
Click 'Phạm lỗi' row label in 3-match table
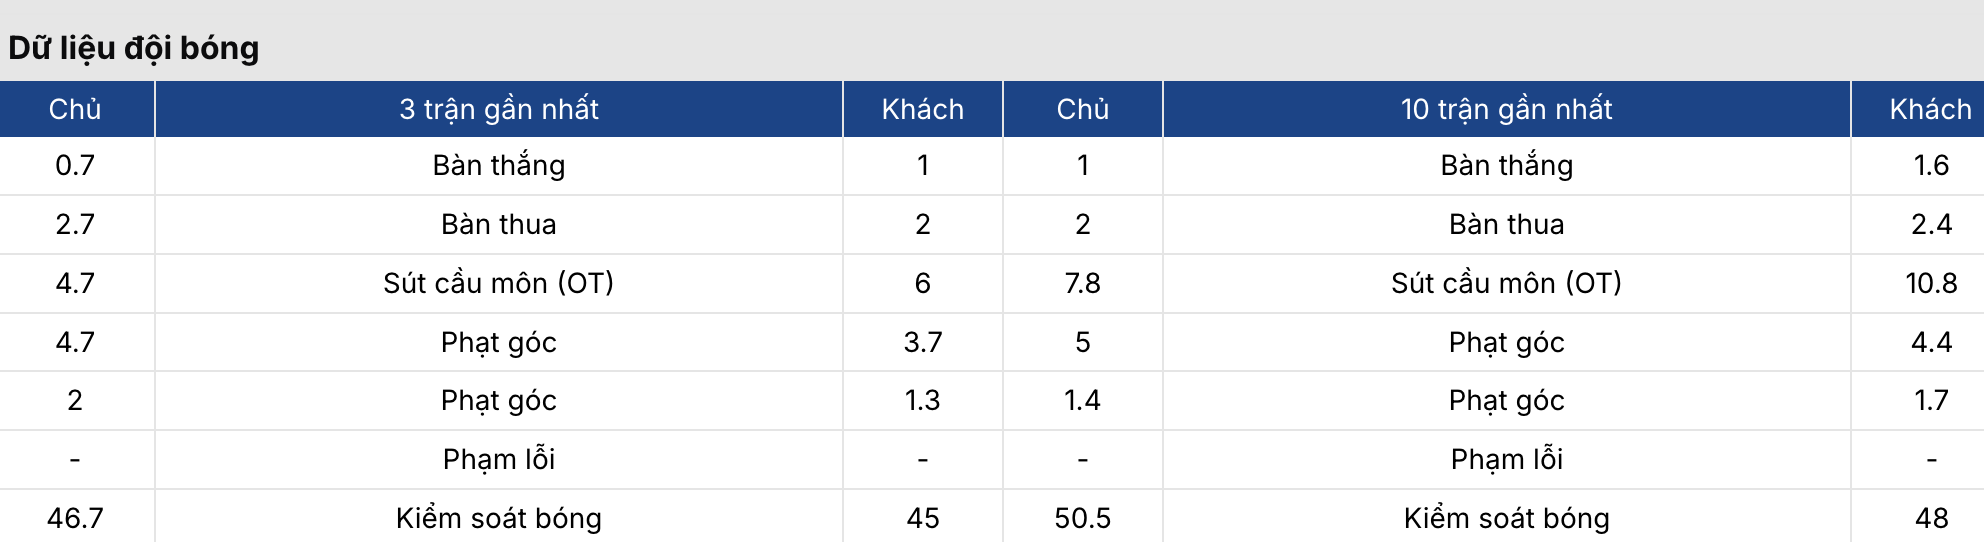(x=499, y=459)
